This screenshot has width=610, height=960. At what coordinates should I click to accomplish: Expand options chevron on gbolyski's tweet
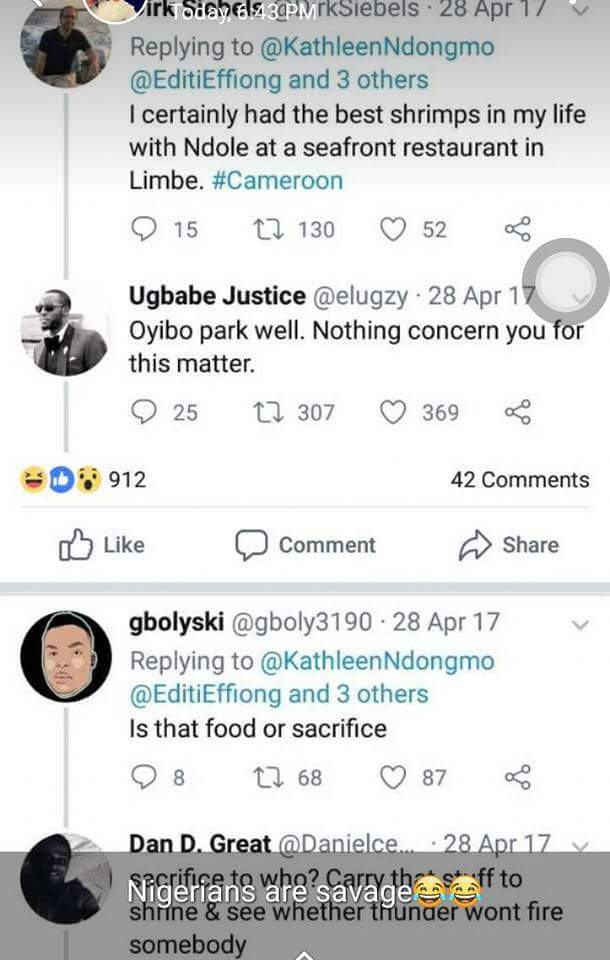579,625
